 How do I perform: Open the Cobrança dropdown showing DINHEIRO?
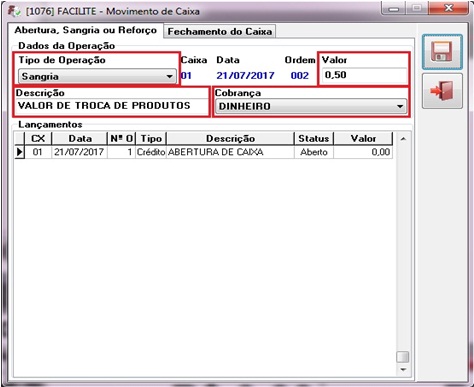pos(311,106)
